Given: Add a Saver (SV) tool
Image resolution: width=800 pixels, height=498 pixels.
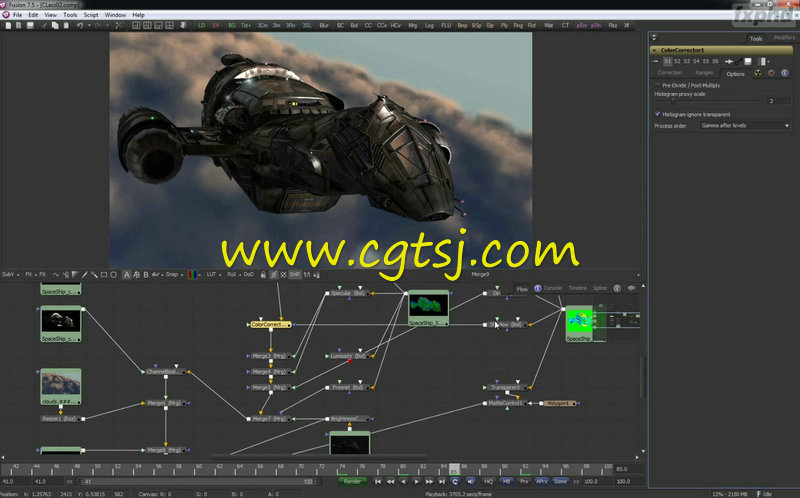Looking at the screenshot, I should coord(216,26).
